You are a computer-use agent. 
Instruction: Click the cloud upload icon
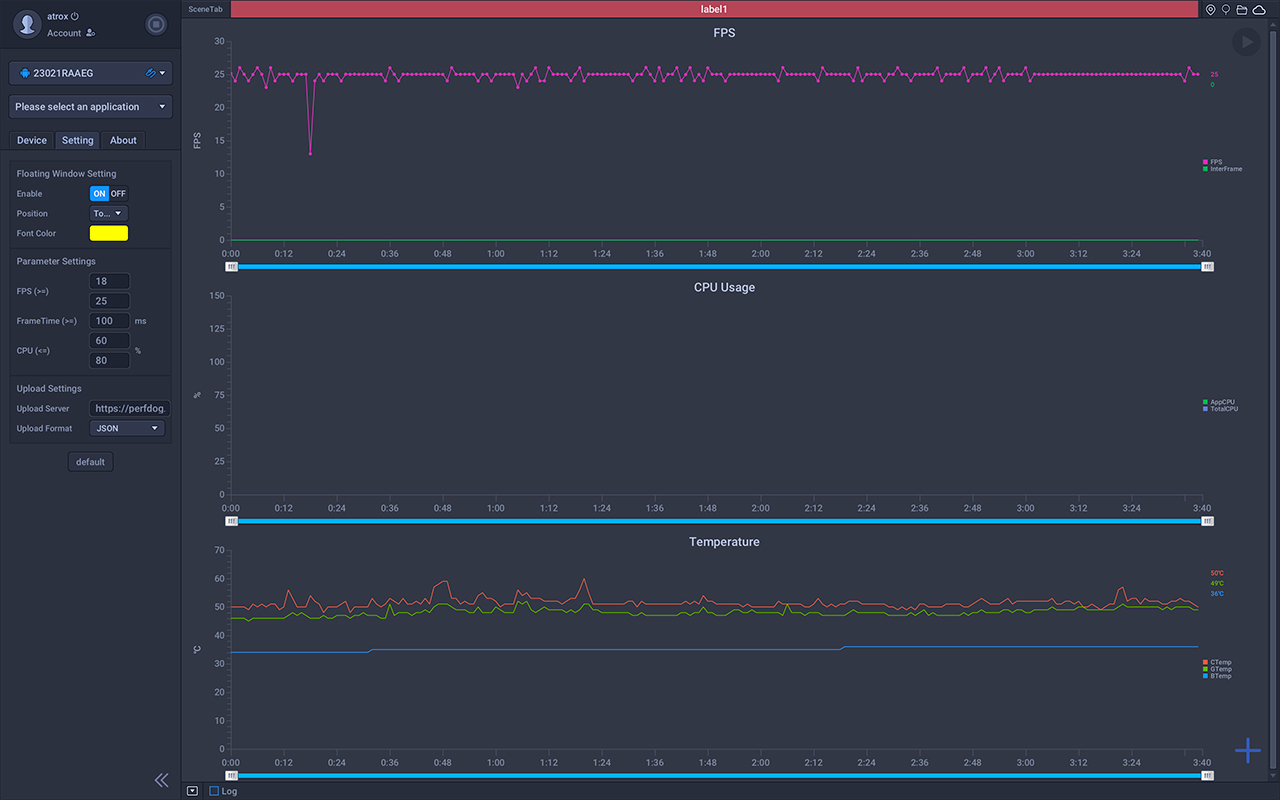coord(1259,9)
